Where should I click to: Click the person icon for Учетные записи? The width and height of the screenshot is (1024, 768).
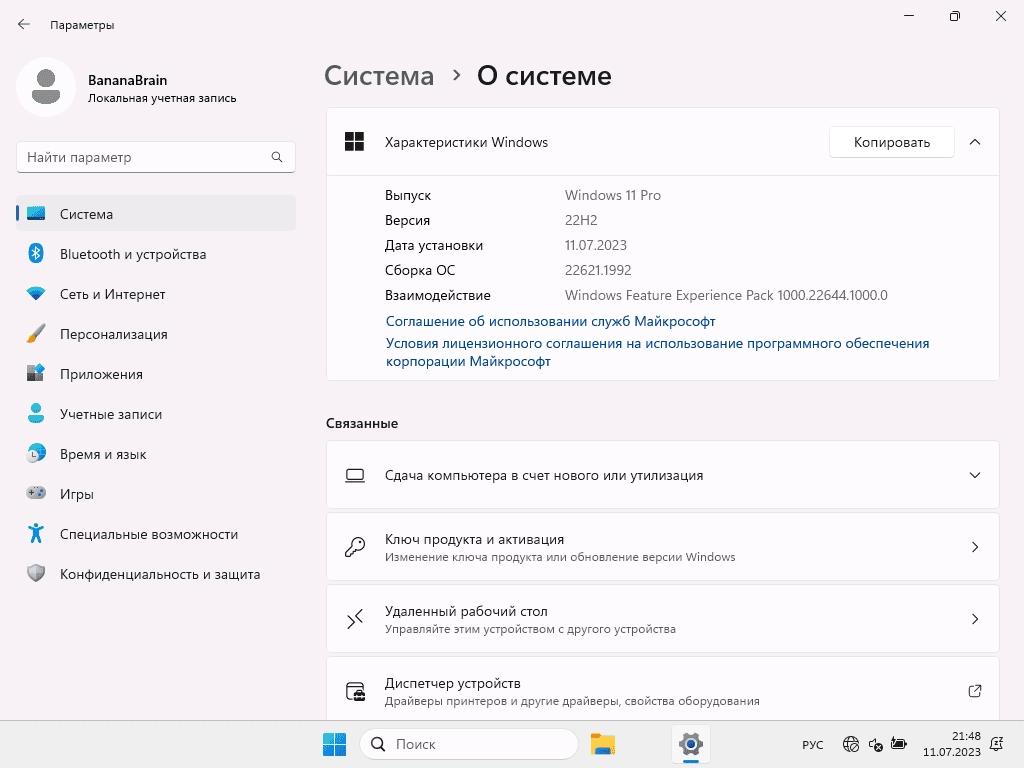[36, 413]
